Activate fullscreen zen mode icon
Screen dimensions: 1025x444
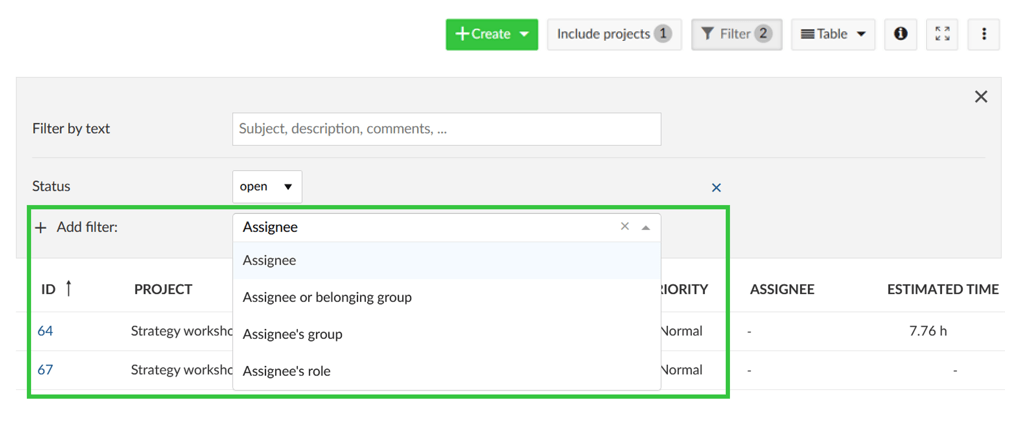coord(942,34)
